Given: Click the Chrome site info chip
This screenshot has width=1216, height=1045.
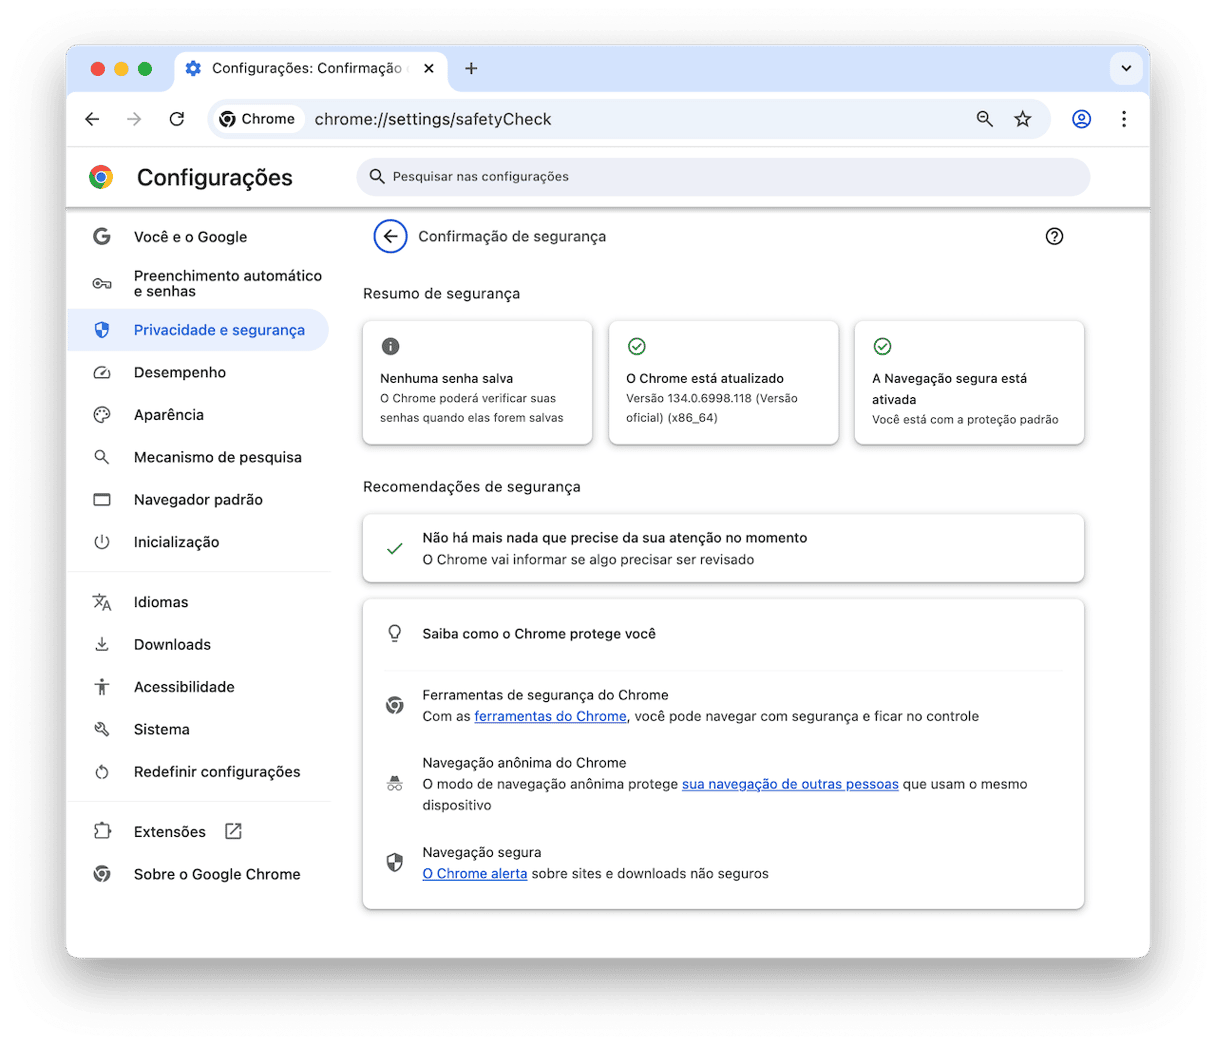Looking at the screenshot, I should coord(257,119).
